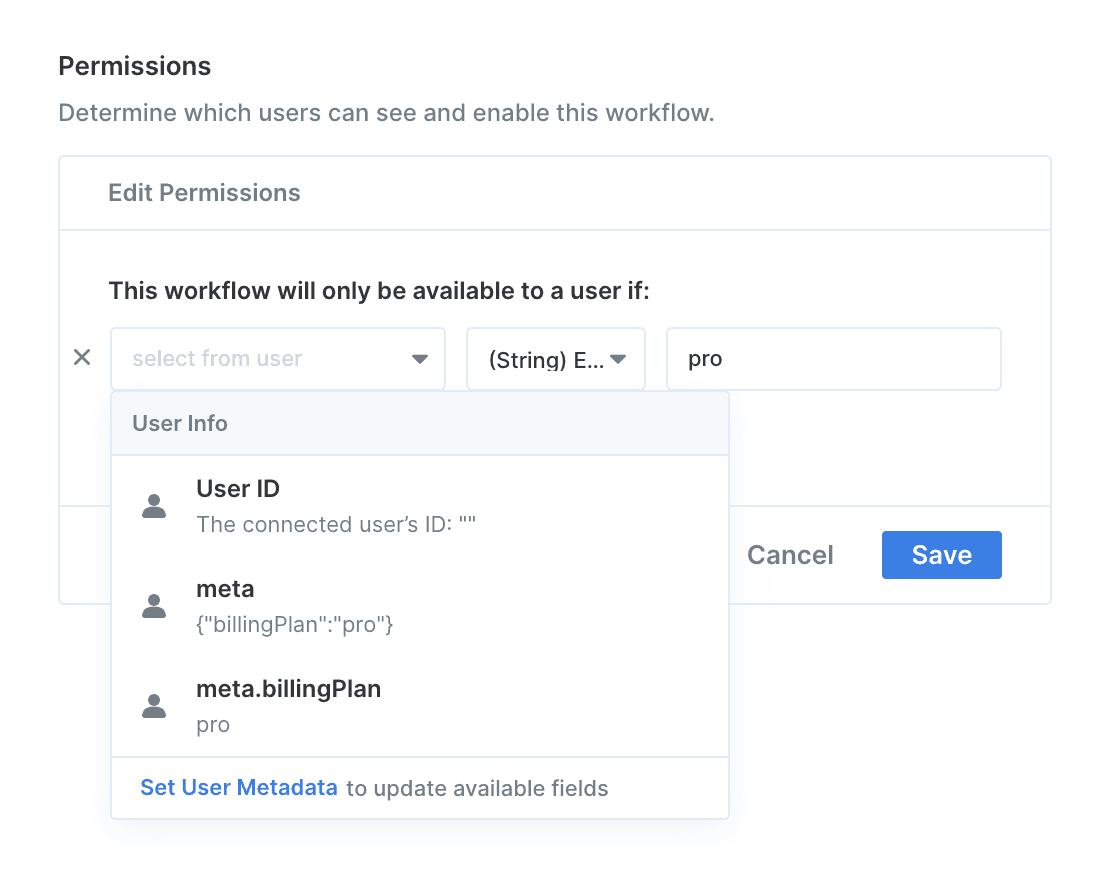Click the caret arrow in user field selector
Viewport: 1112px width, 884px height.
click(420, 359)
